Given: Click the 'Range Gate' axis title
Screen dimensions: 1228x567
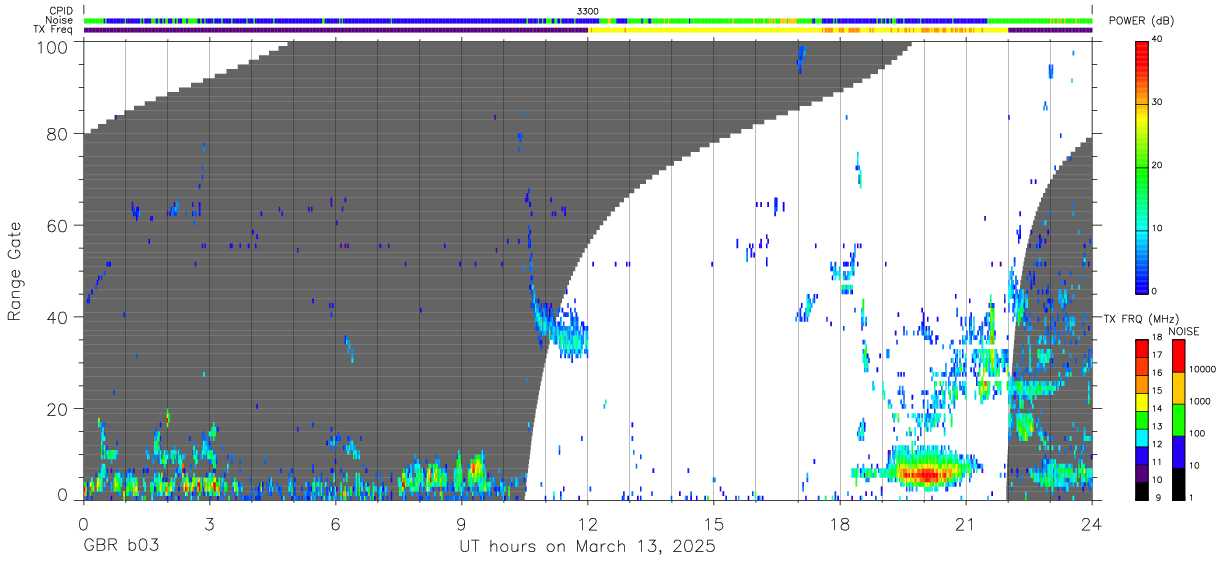Looking at the screenshot, I should click(15, 271).
